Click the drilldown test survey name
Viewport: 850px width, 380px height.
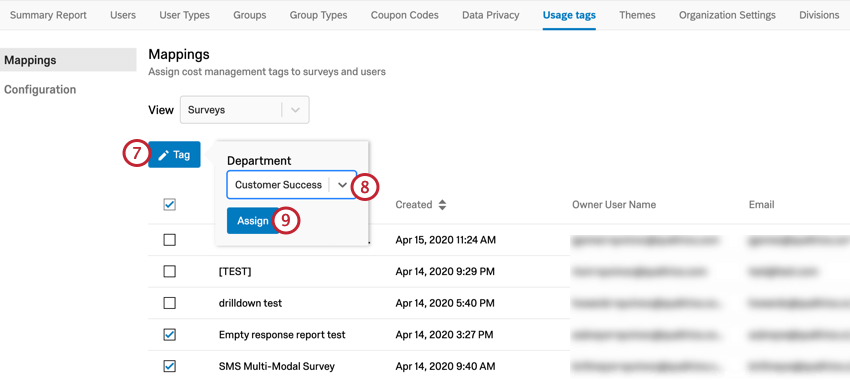250,303
